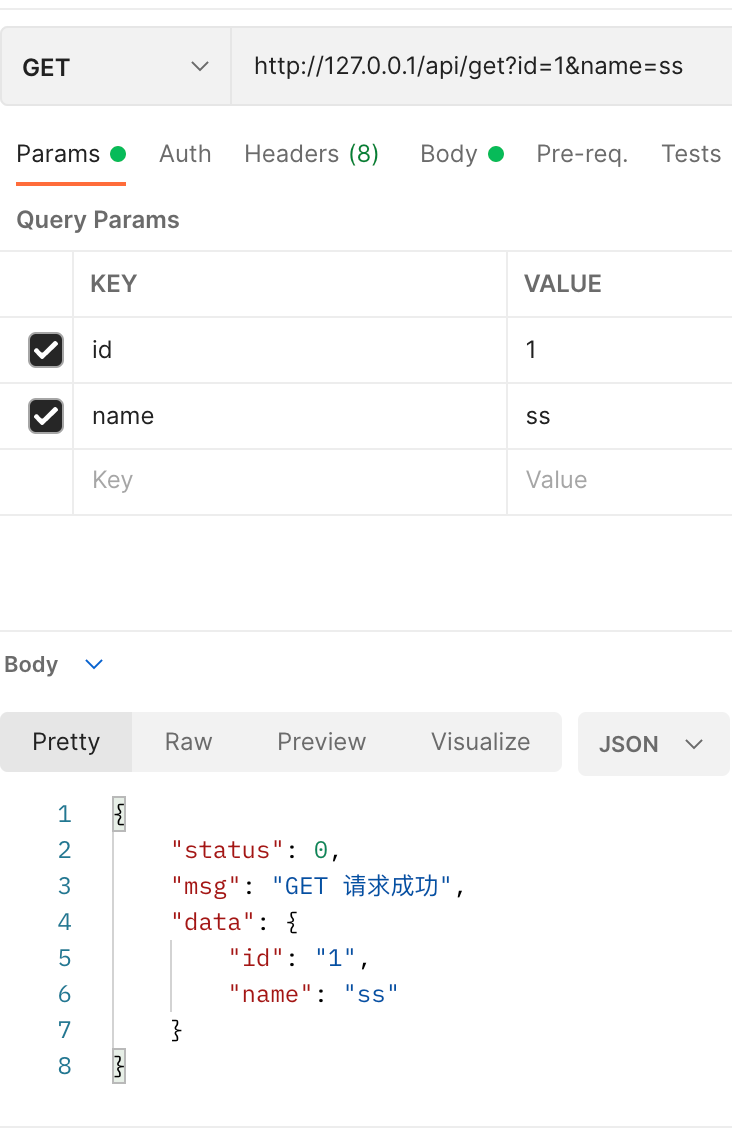Expand the response Body chevron

94,665
